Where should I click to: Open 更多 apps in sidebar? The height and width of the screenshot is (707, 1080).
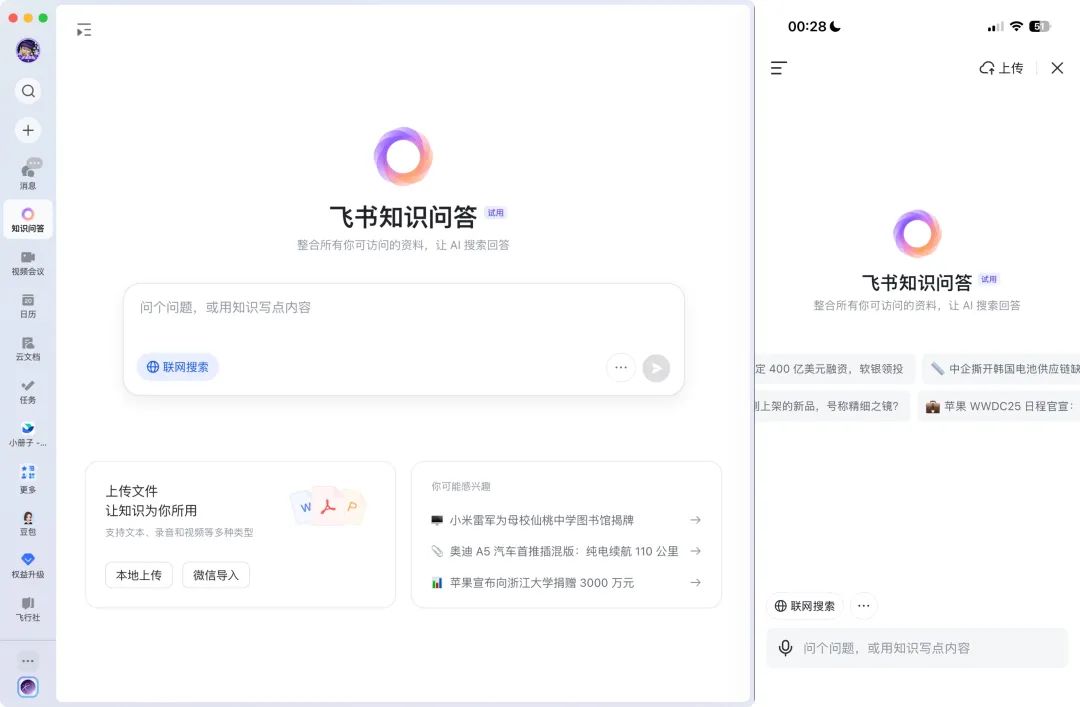pos(28,479)
